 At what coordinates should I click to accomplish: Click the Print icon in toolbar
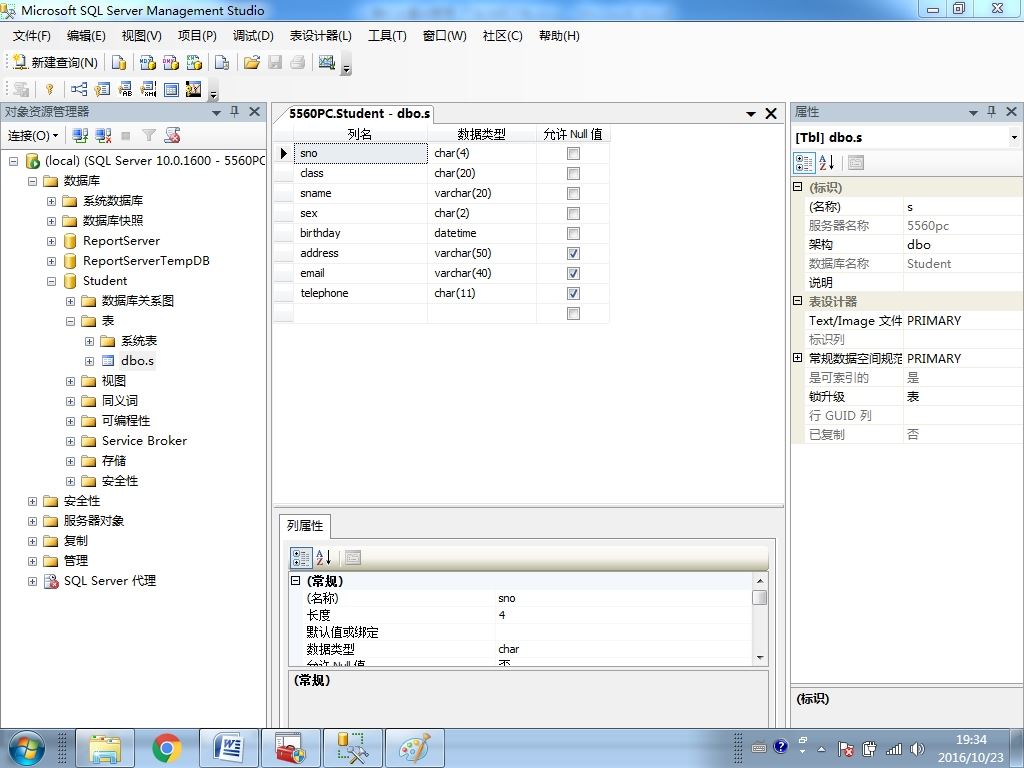(298, 62)
